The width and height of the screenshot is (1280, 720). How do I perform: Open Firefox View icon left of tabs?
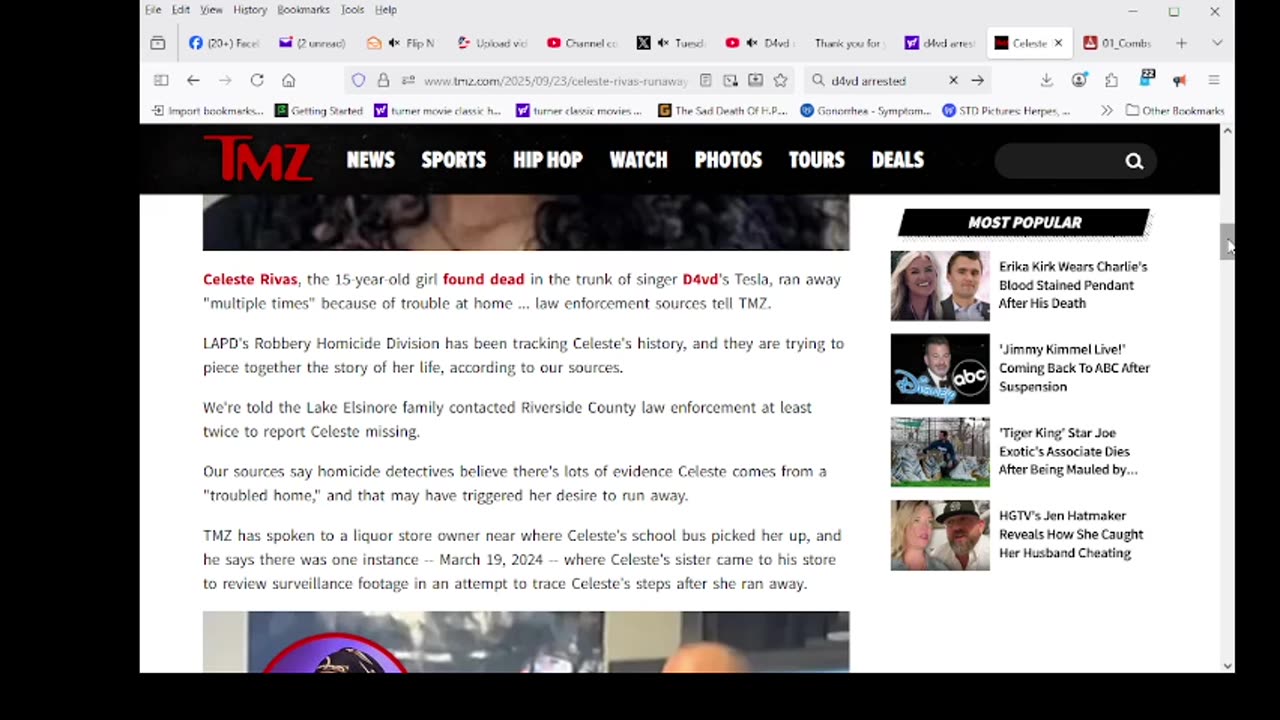tap(158, 43)
